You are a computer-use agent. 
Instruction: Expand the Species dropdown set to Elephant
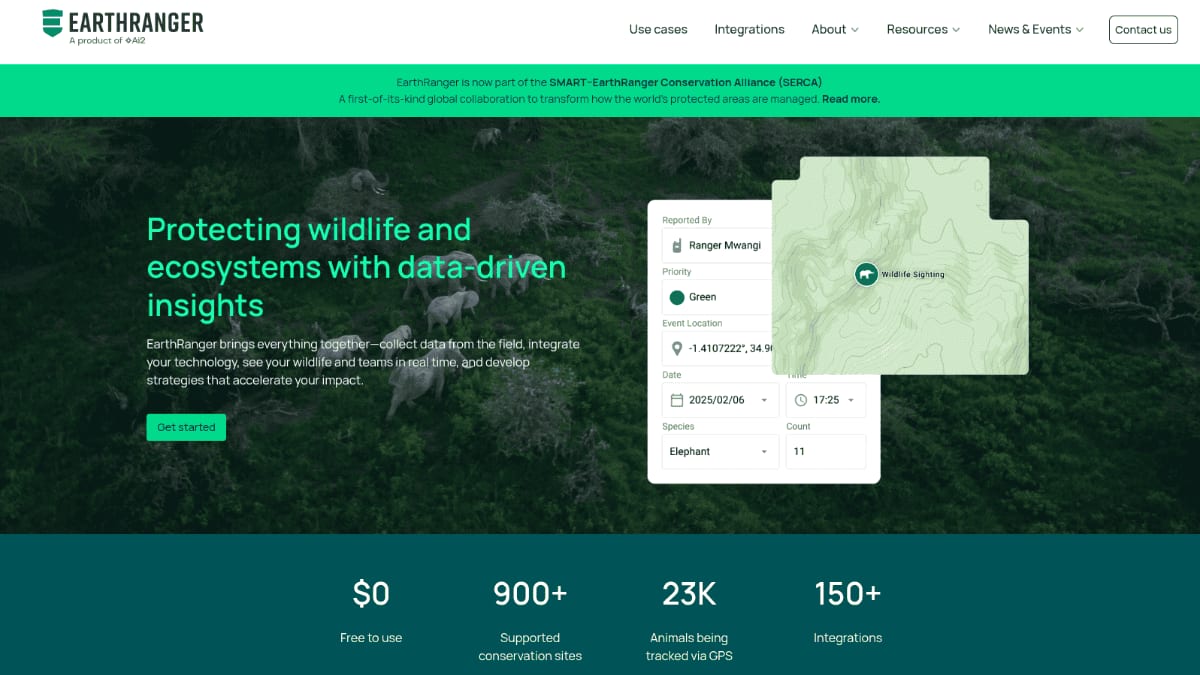720,451
